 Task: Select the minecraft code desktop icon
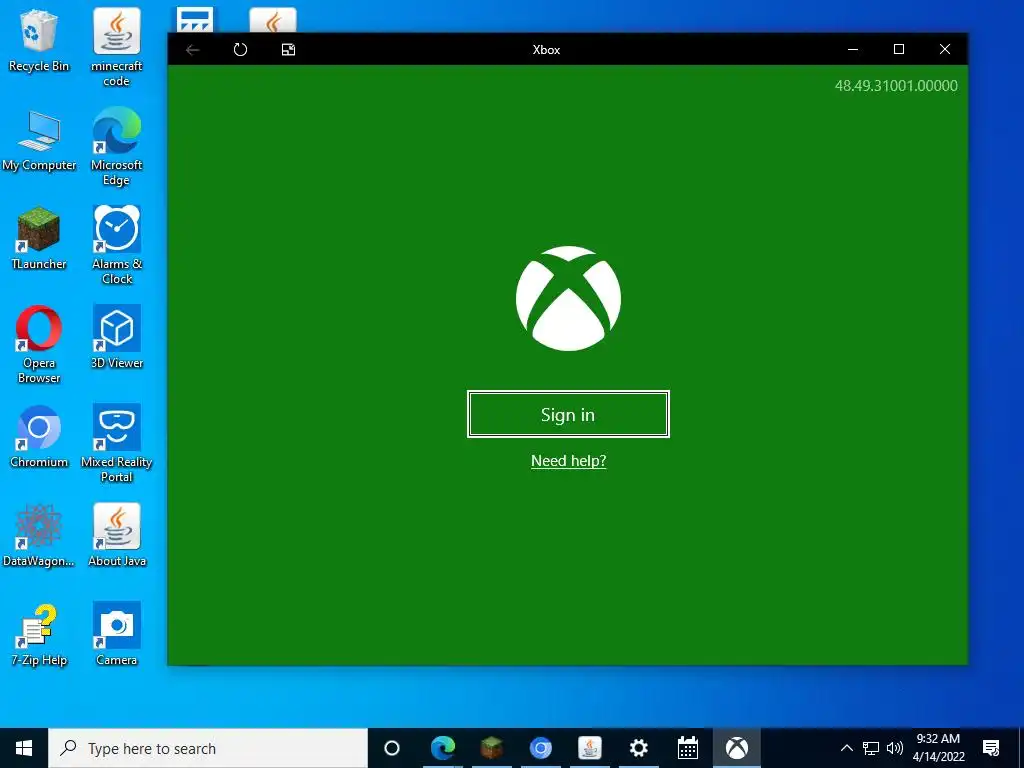point(116,48)
